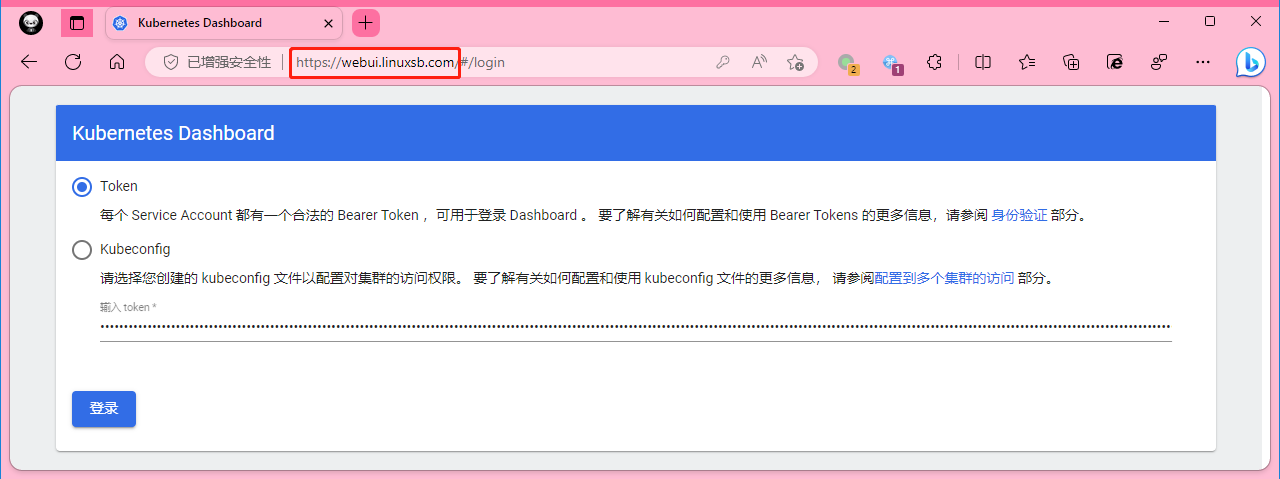The image size is (1280, 479).
Task: Open Bing Copilot sidebar icon
Action: (x=1250, y=62)
